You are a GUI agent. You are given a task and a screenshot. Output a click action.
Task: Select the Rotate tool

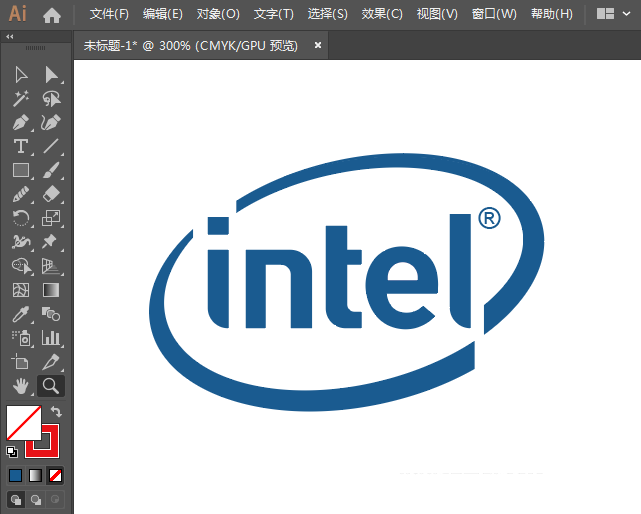[x=21, y=218]
